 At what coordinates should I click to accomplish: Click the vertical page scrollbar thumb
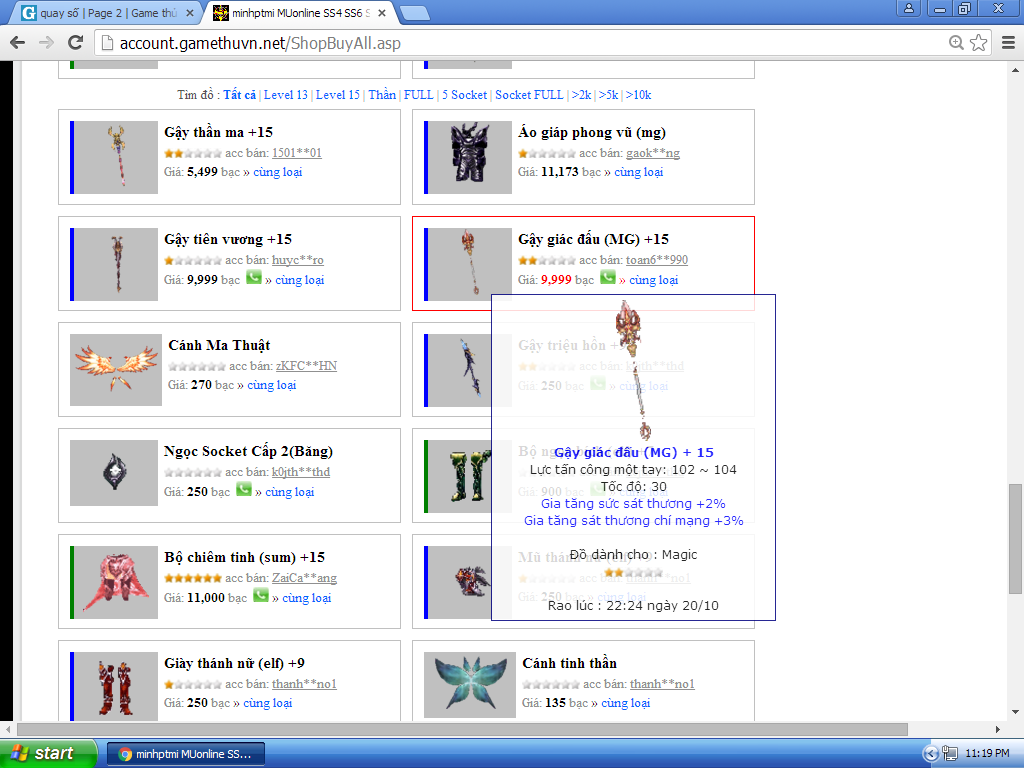tap(1015, 539)
